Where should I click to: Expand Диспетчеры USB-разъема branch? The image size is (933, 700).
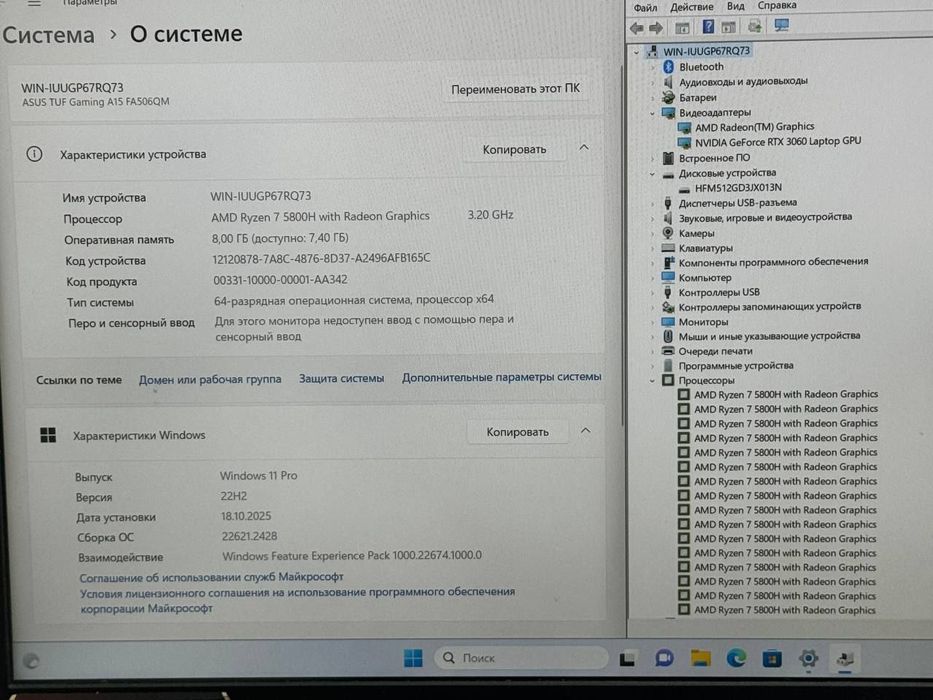(x=652, y=203)
